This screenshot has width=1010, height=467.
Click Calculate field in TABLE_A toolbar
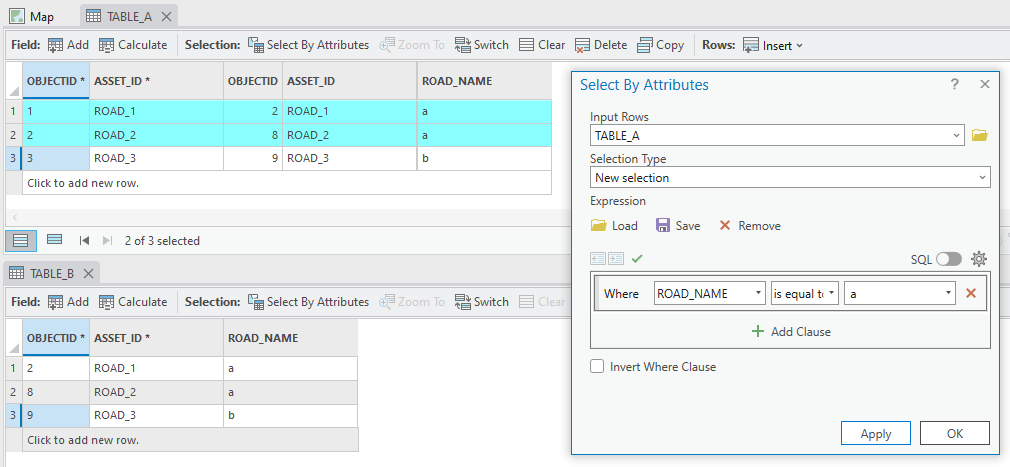[133, 45]
